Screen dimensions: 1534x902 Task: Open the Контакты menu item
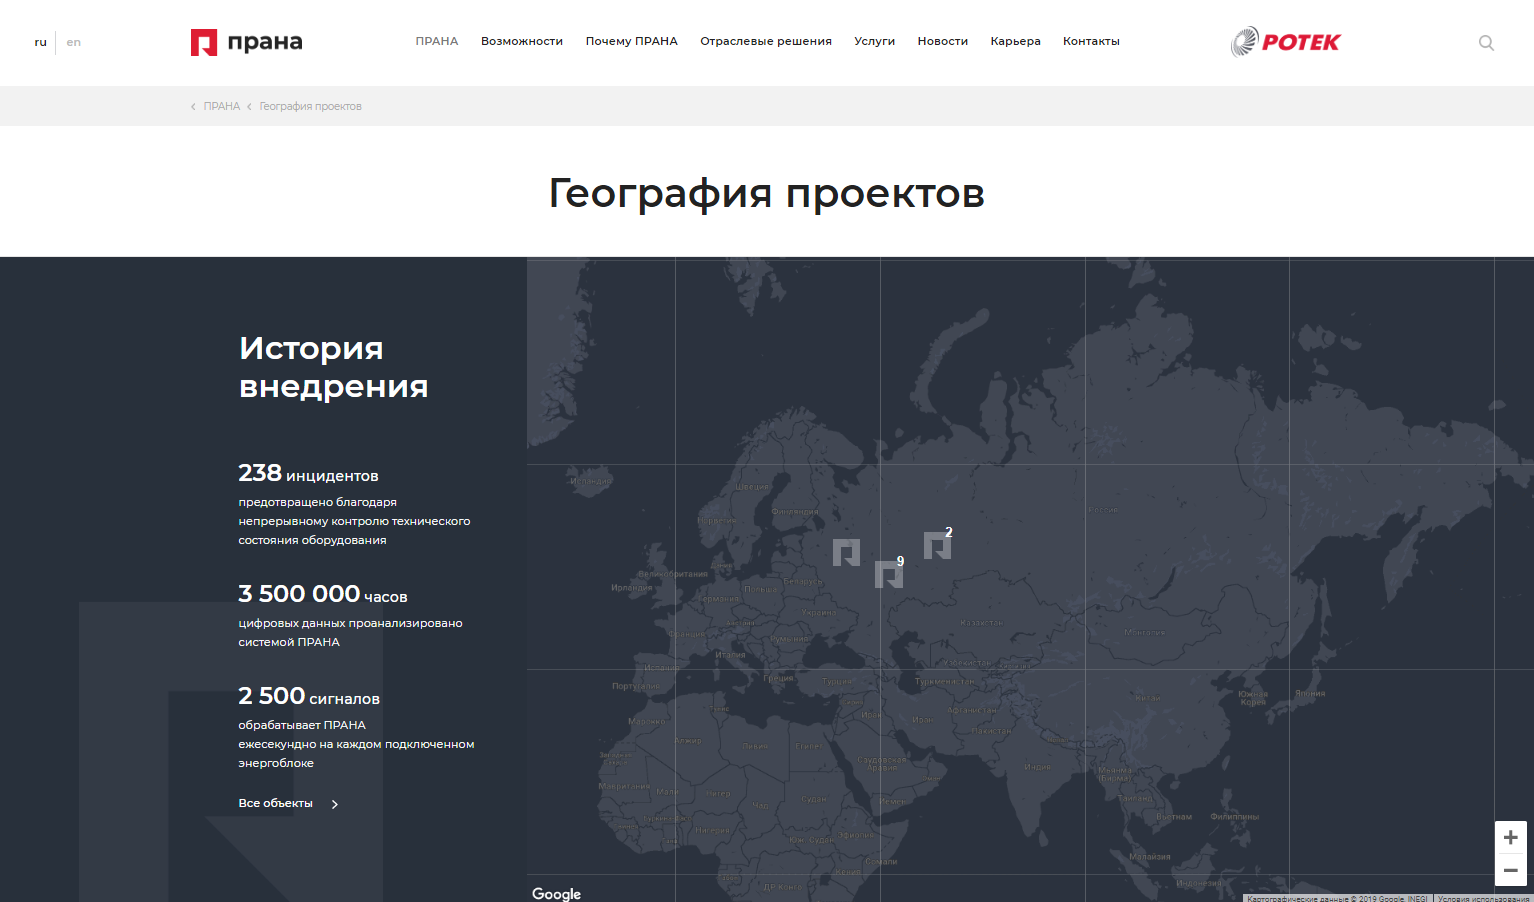(1091, 41)
